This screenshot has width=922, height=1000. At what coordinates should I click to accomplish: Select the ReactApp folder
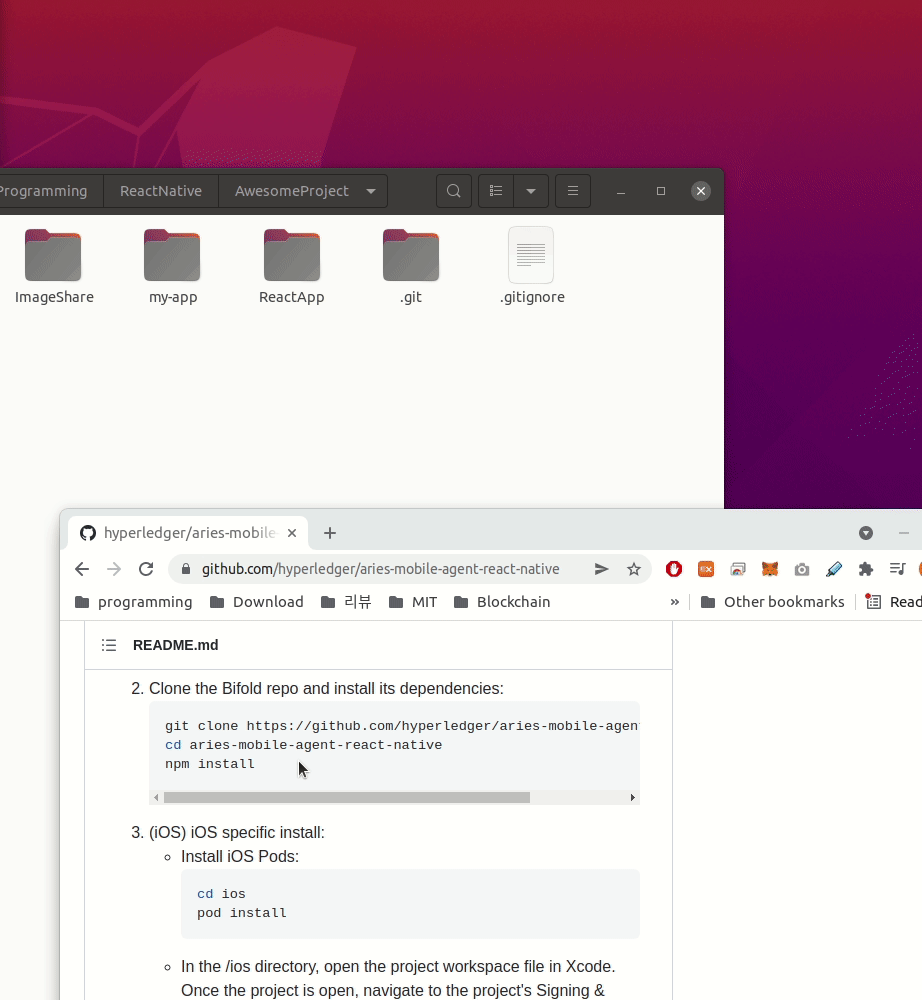pos(291,267)
